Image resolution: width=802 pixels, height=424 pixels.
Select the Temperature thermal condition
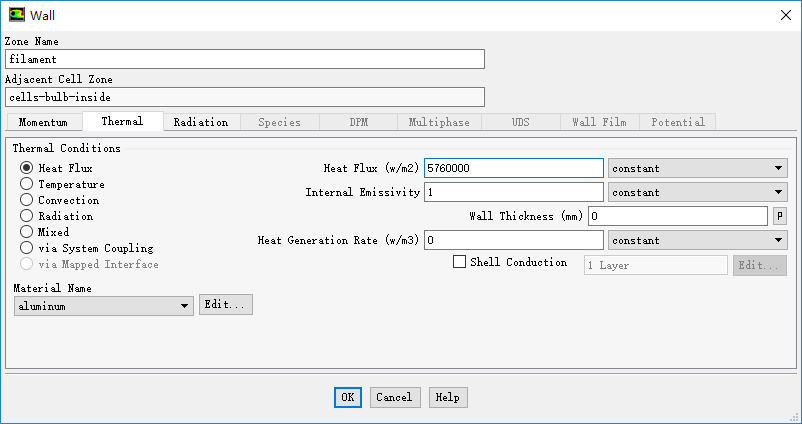pyautogui.click(x=27, y=184)
